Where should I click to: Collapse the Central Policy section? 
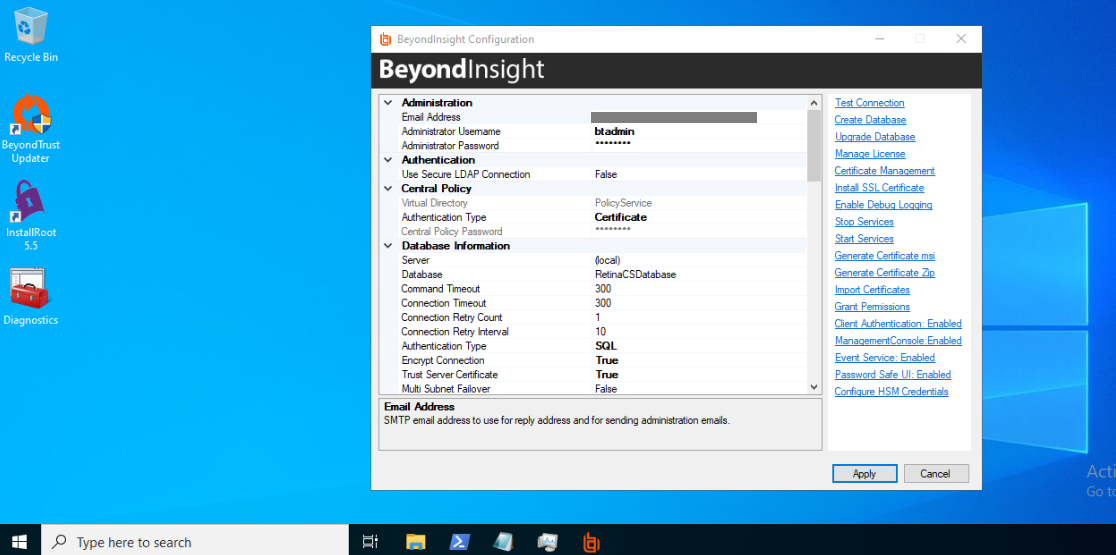tap(388, 189)
